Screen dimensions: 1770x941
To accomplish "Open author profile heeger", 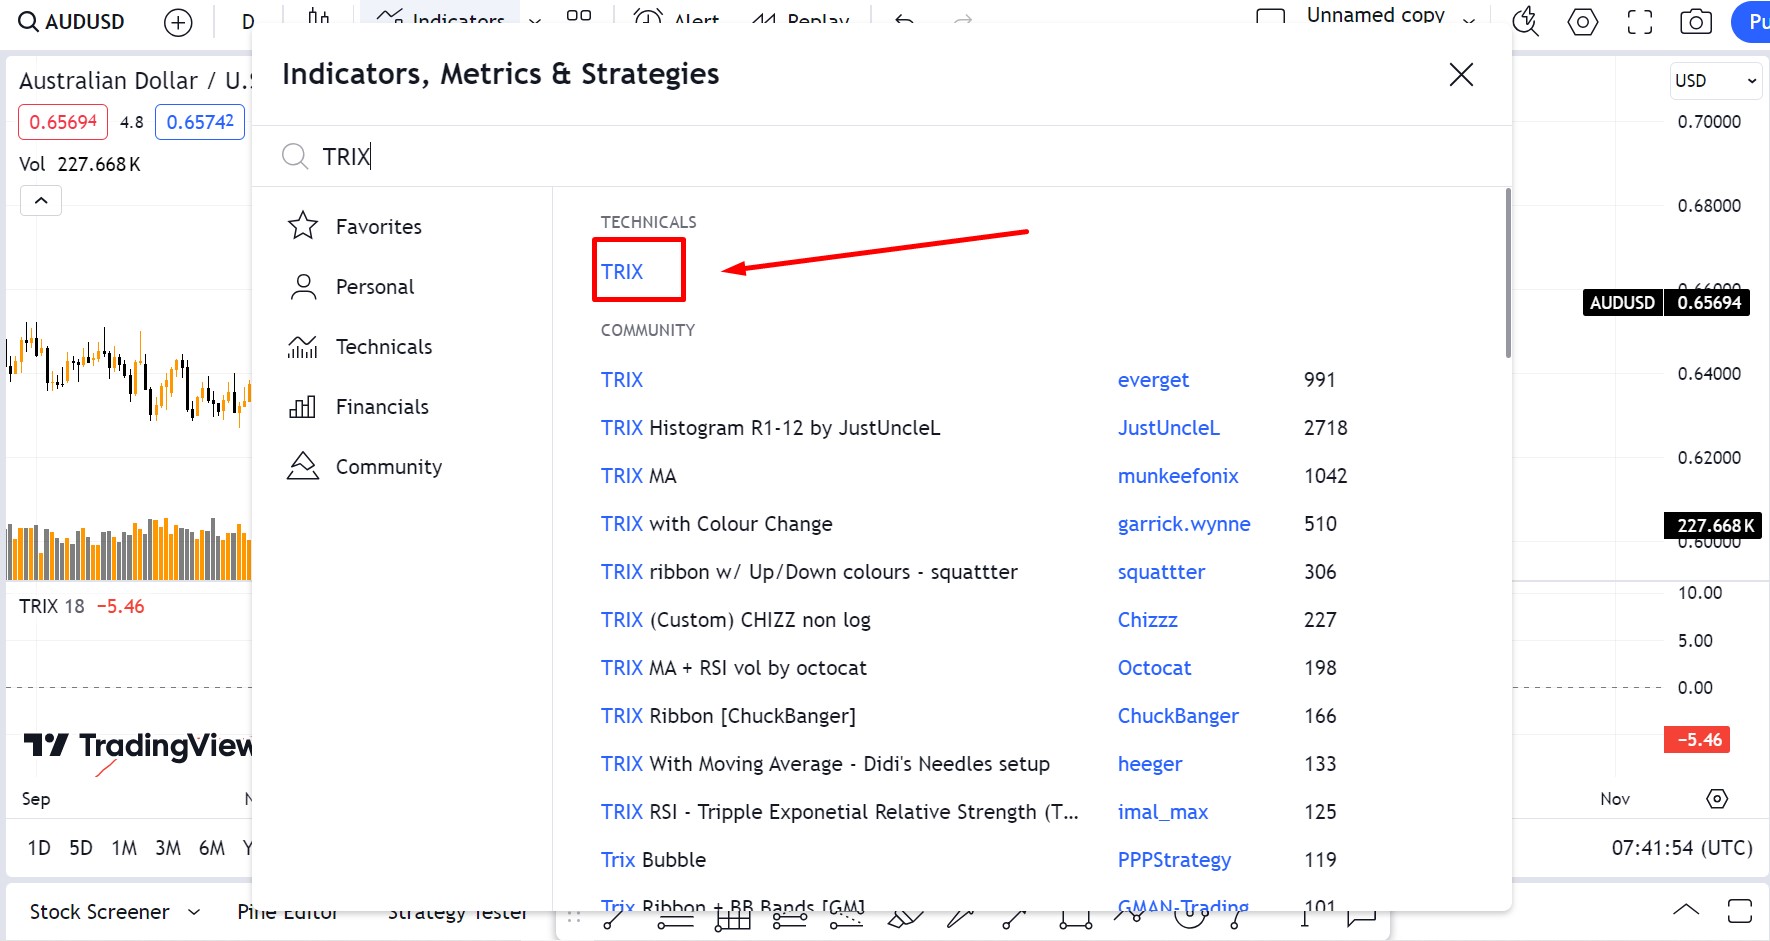I will pyautogui.click(x=1150, y=764).
